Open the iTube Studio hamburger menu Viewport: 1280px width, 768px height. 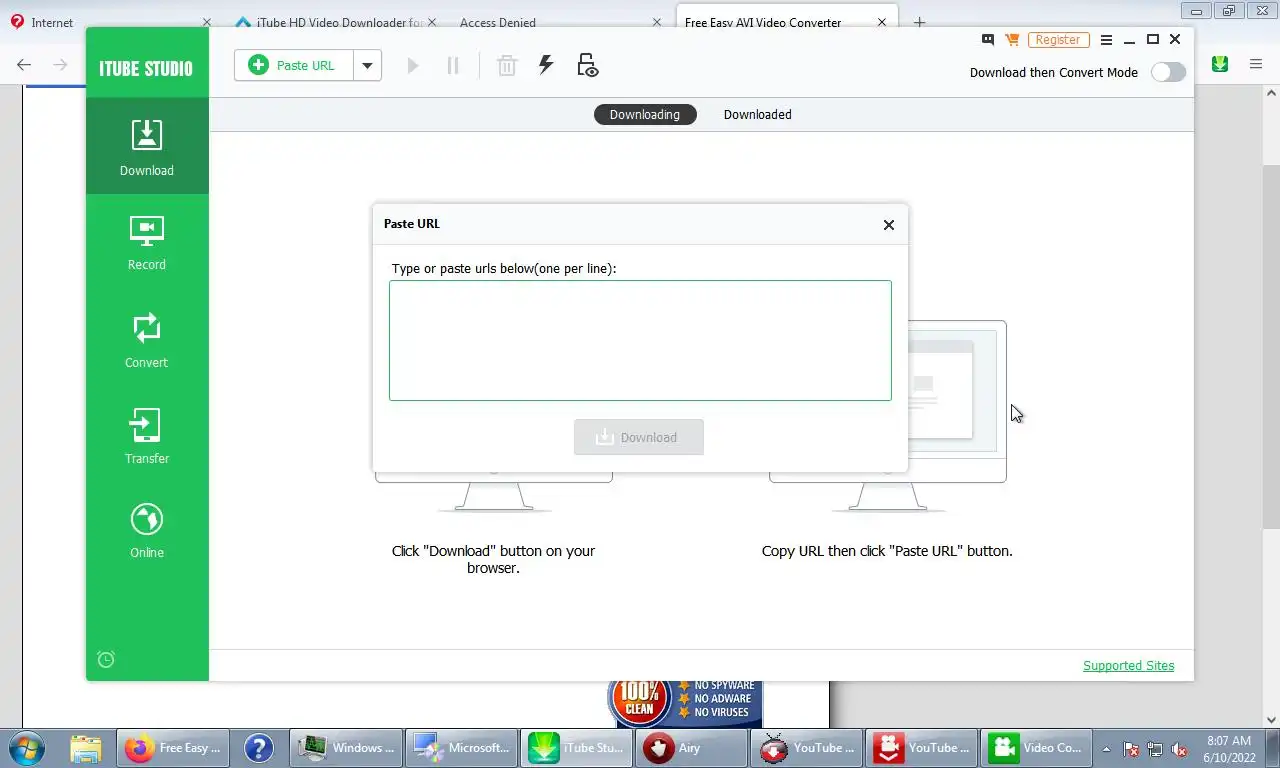pyautogui.click(x=1106, y=40)
